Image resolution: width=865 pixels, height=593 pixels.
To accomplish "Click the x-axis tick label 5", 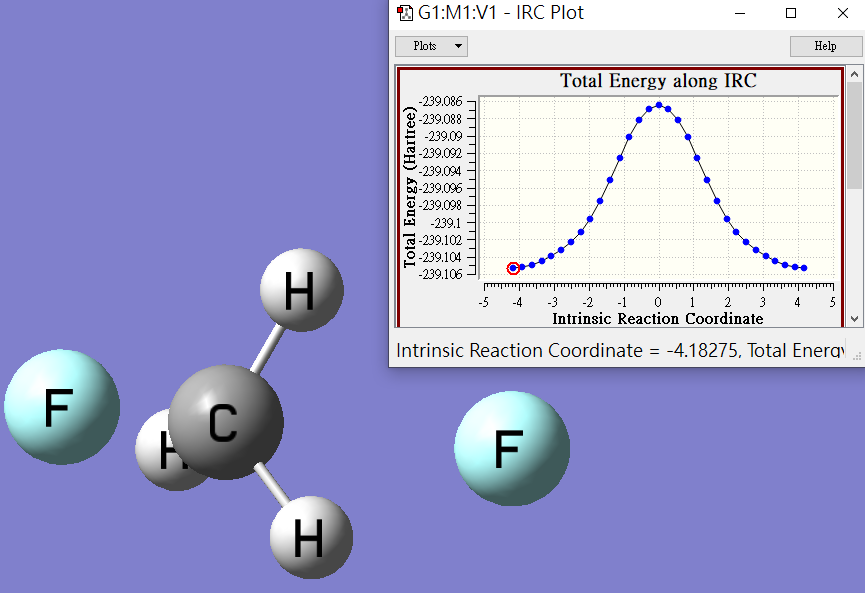I will coord(832,302).
